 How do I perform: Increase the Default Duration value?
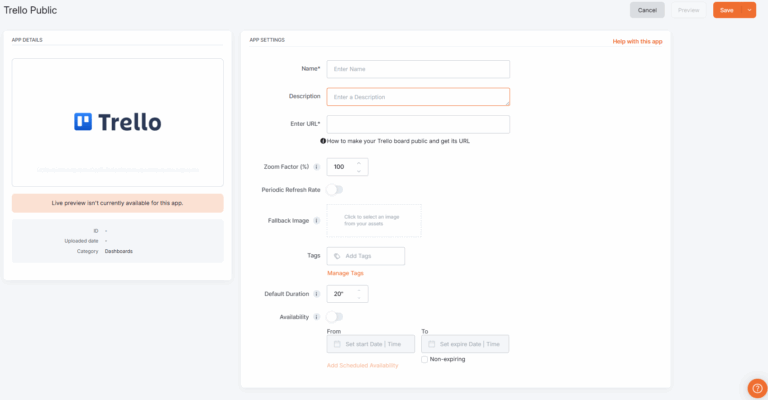(x=359, y=290)
